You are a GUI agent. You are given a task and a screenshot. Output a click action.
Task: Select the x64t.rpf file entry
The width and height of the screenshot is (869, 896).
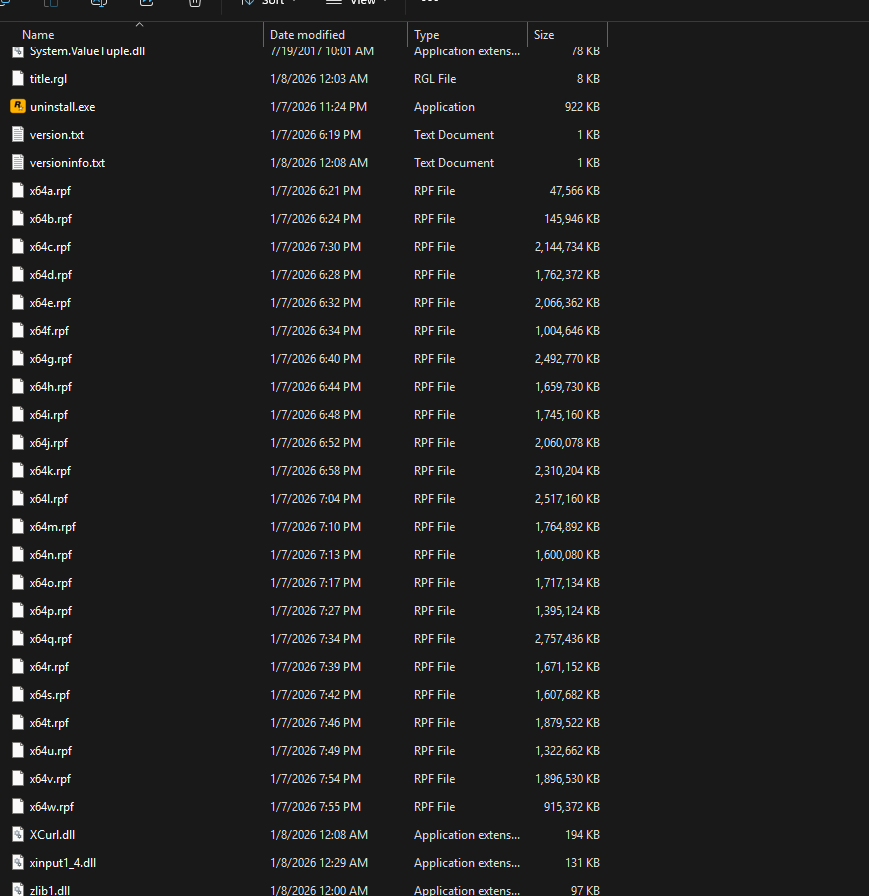click(x=49, y=723)
